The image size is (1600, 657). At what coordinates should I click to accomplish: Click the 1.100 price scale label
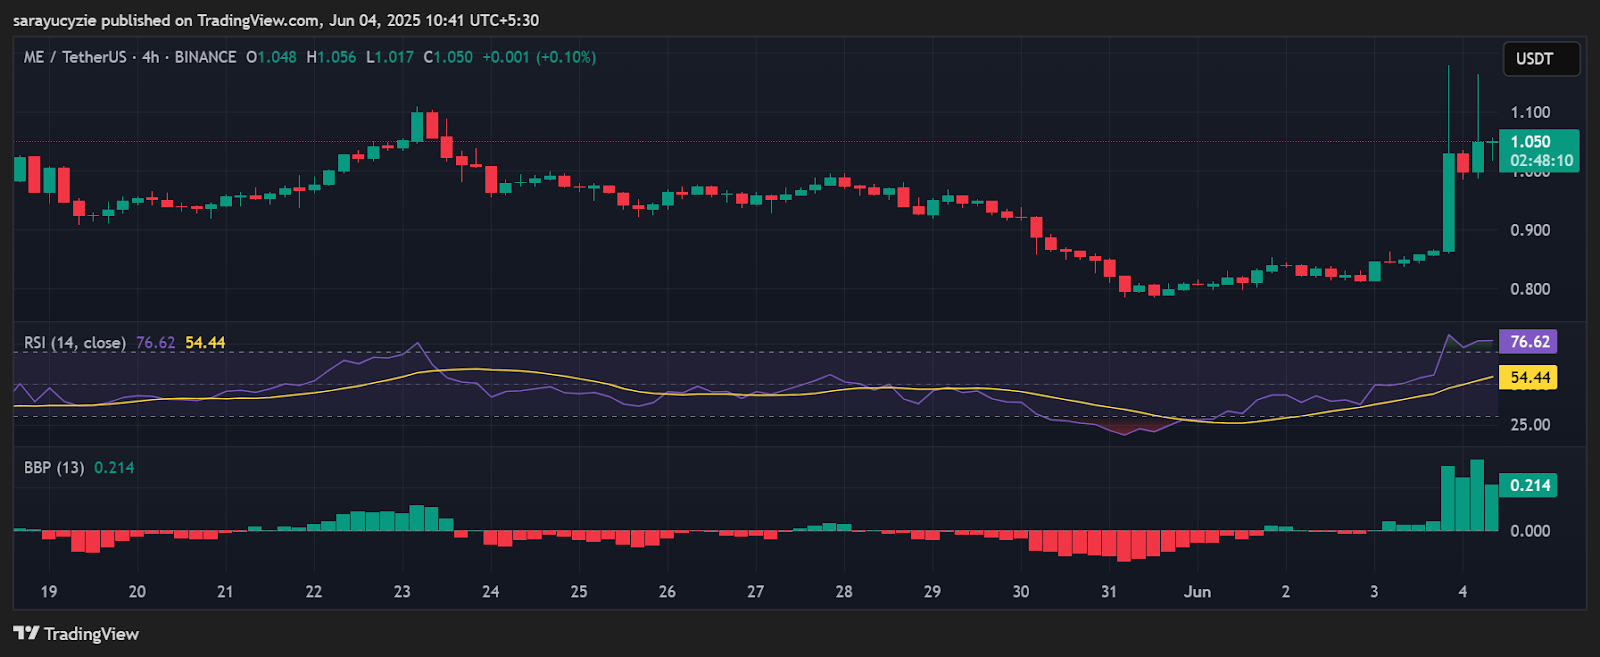coord(1530,112)
